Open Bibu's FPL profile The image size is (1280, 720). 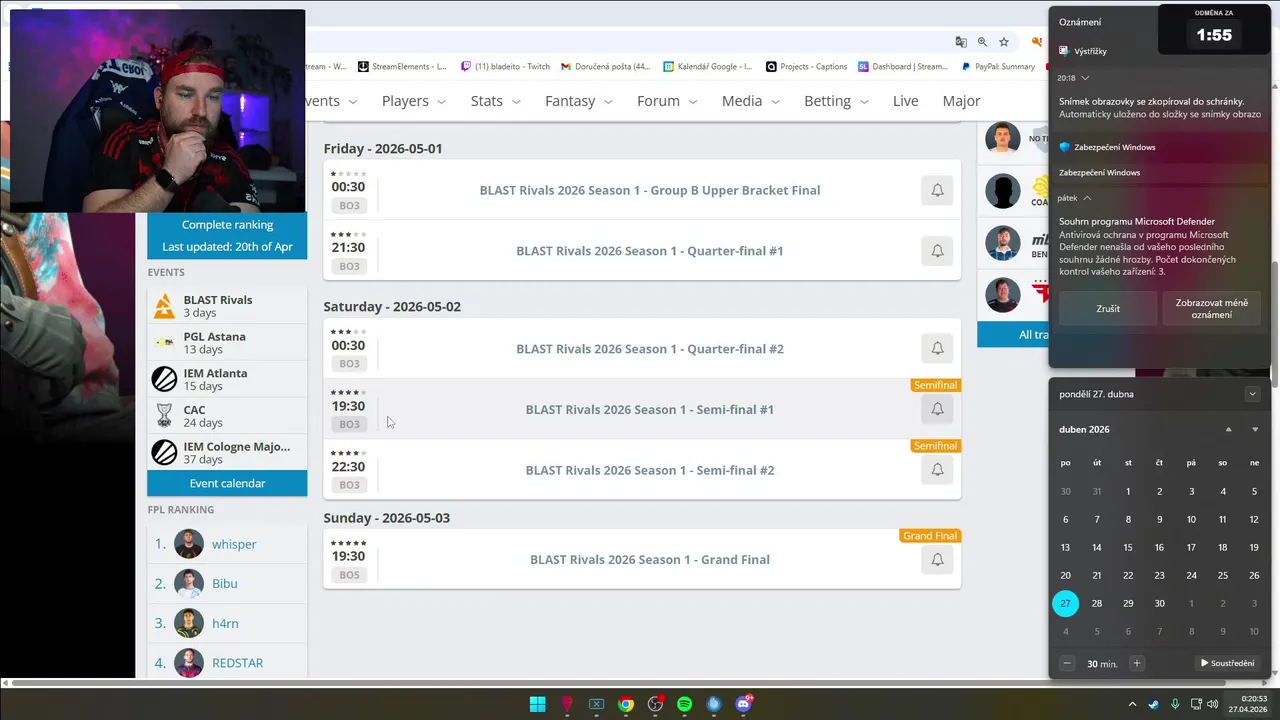tap(224, 583)
